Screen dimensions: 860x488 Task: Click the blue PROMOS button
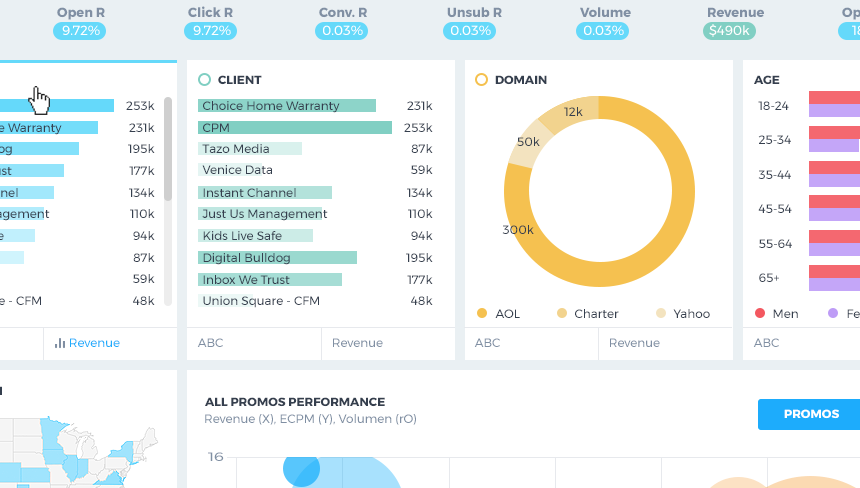(x=810, y=414)
